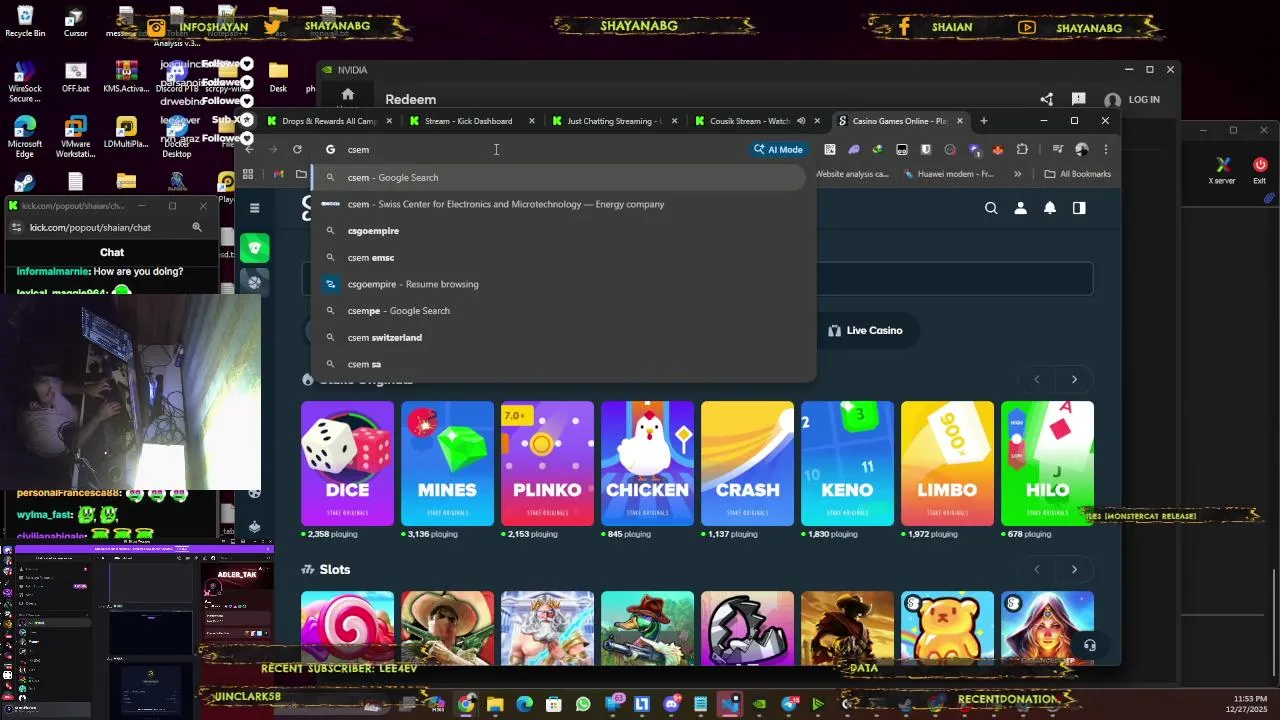This screenshot has height=720, width=1280.
Task: Open Chrome from the taskbar
Action: click(466, 704)
